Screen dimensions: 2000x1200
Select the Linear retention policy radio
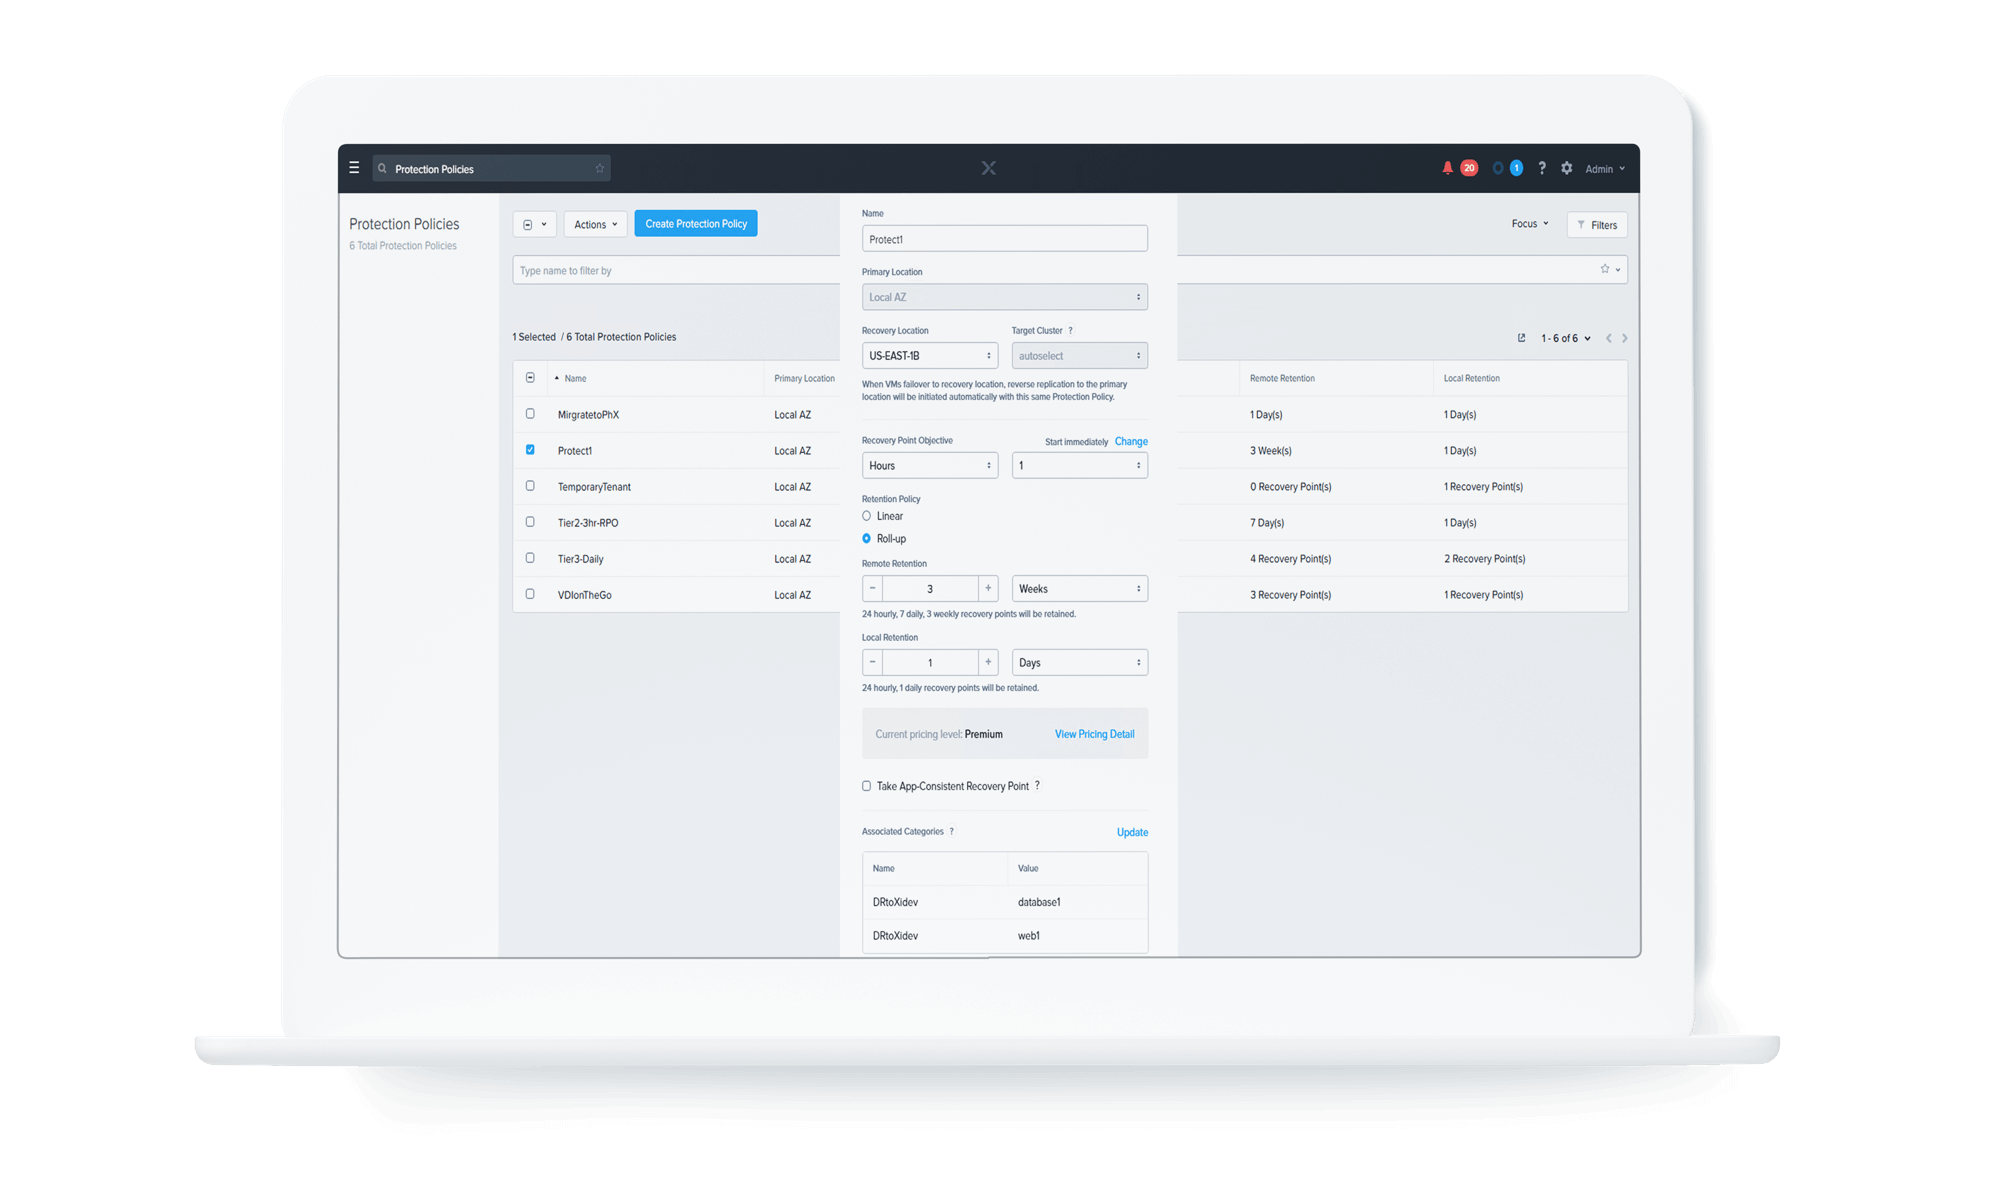pyautogui.click(x=866, y=516)
